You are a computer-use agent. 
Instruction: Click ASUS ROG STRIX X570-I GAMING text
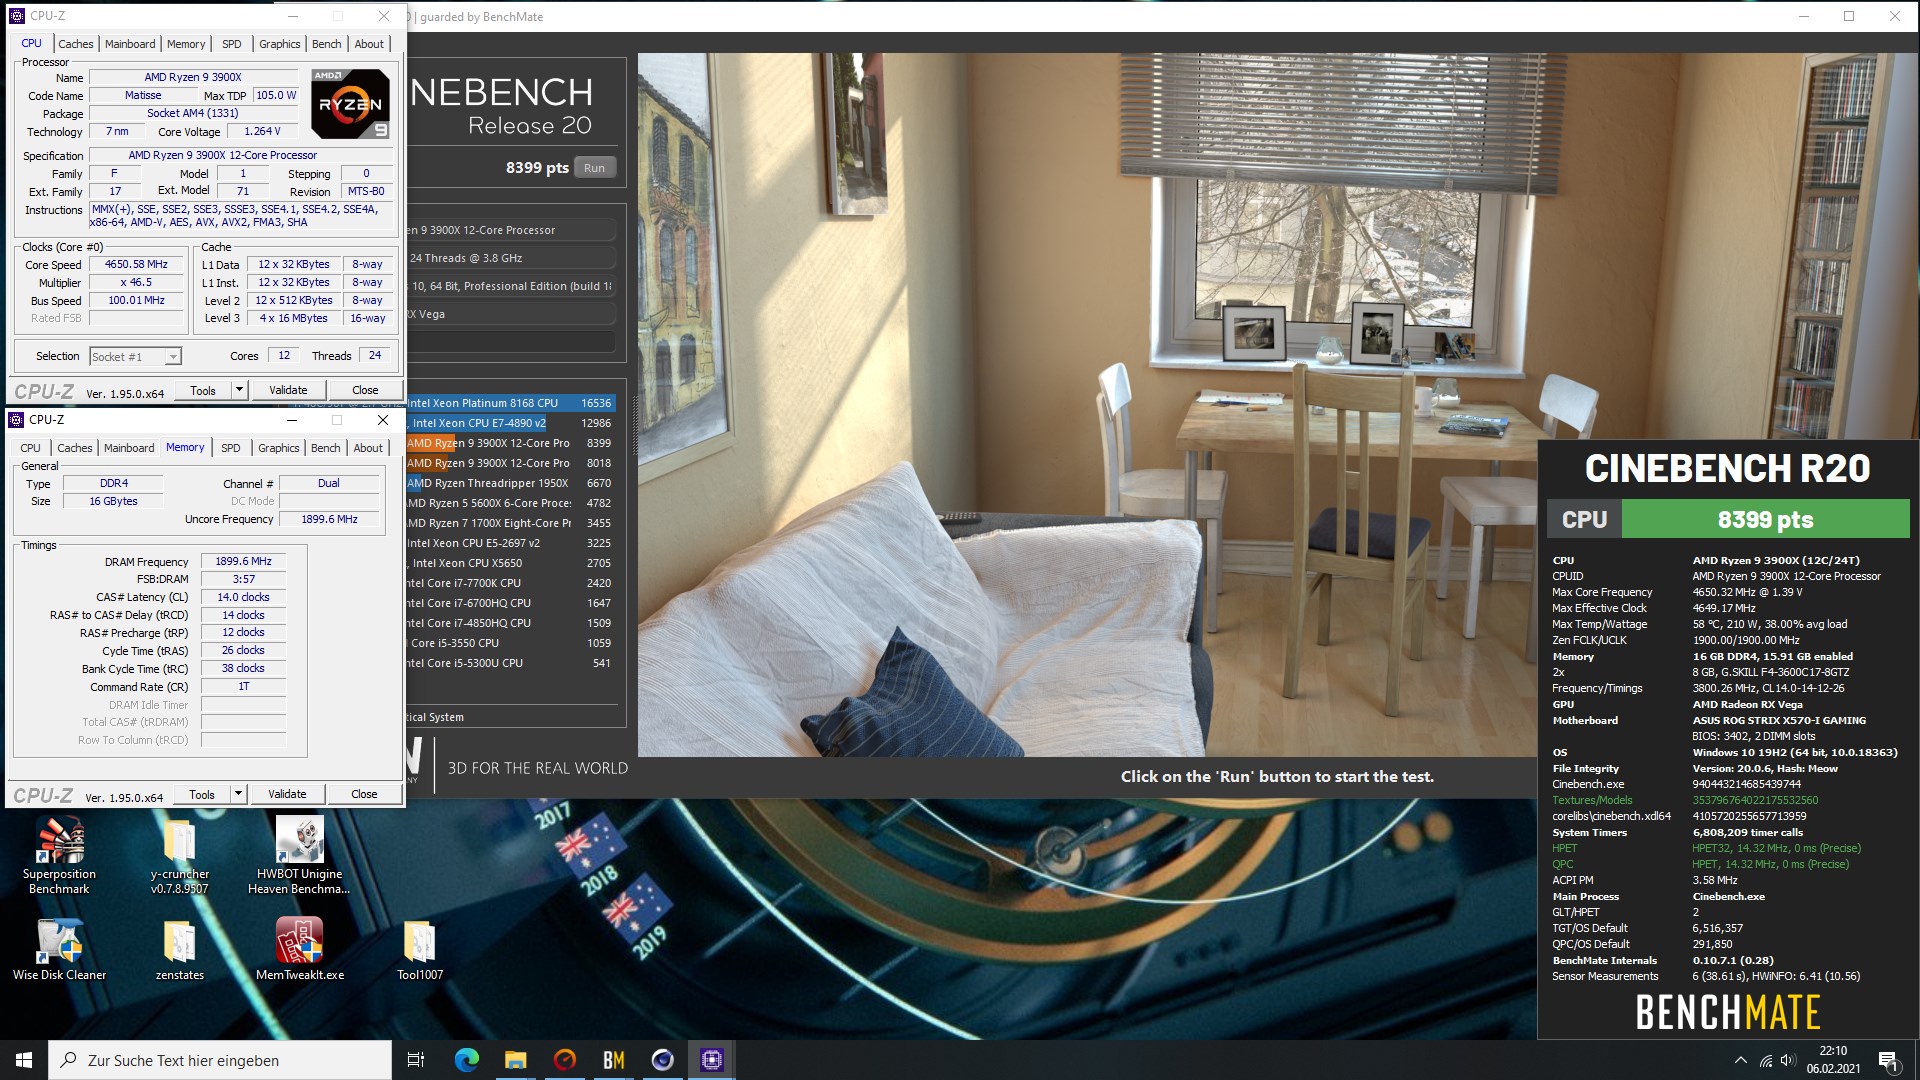pos(1779,720)
